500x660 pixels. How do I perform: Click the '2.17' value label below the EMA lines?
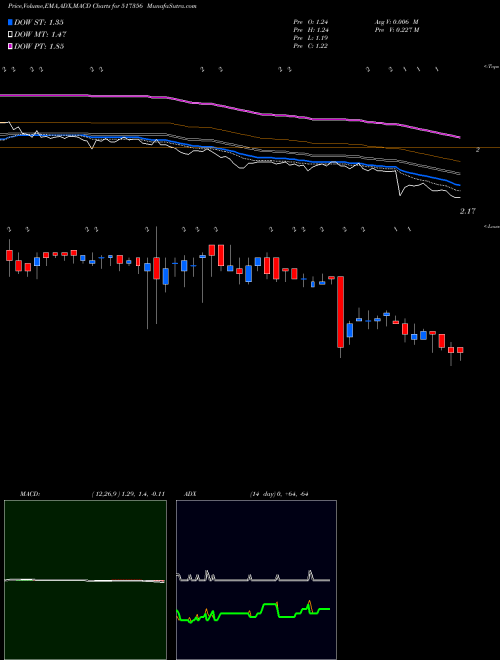(467, 211)
